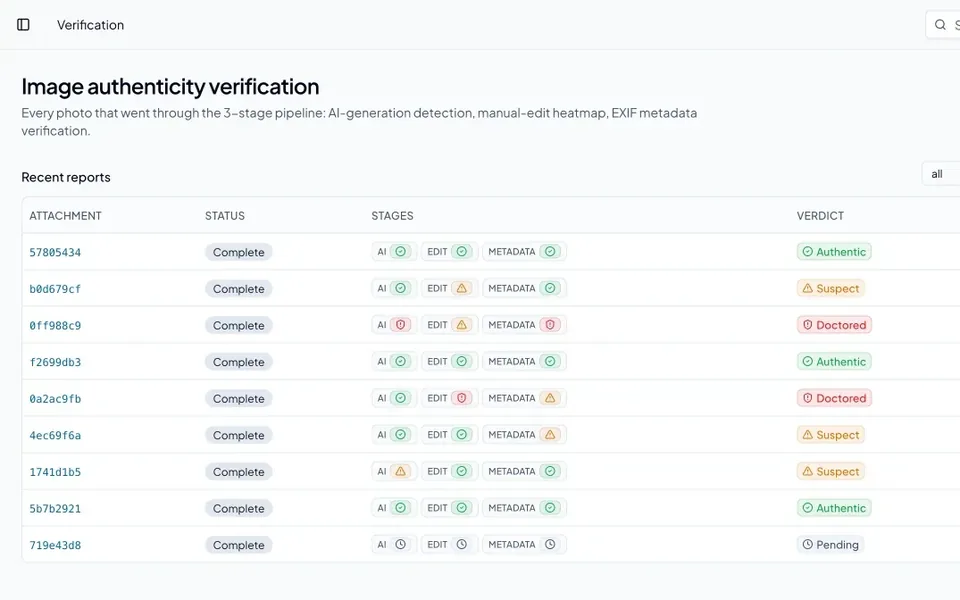Click the ATTACHMENT column header
This screenshot has height=600, width=960.
click(x=66, y=216)
